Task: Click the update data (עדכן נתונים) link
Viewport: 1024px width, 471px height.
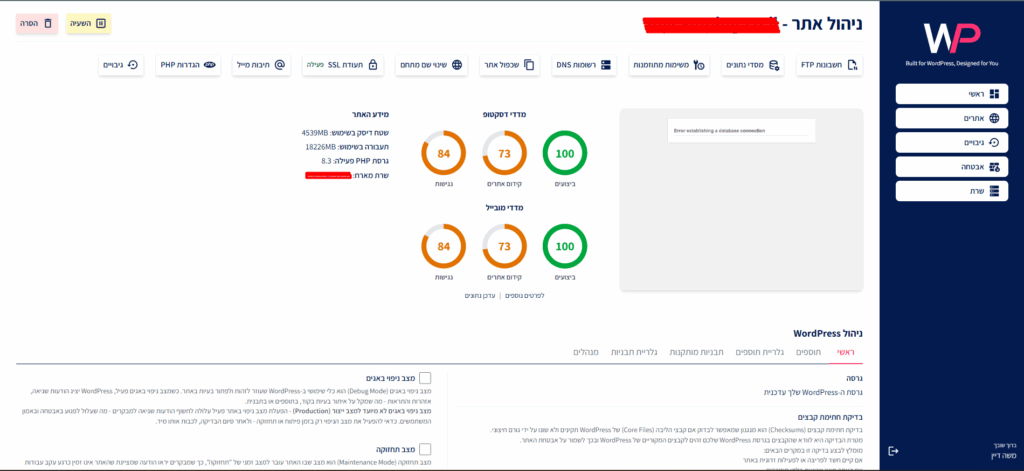Action: coord(480,295)
